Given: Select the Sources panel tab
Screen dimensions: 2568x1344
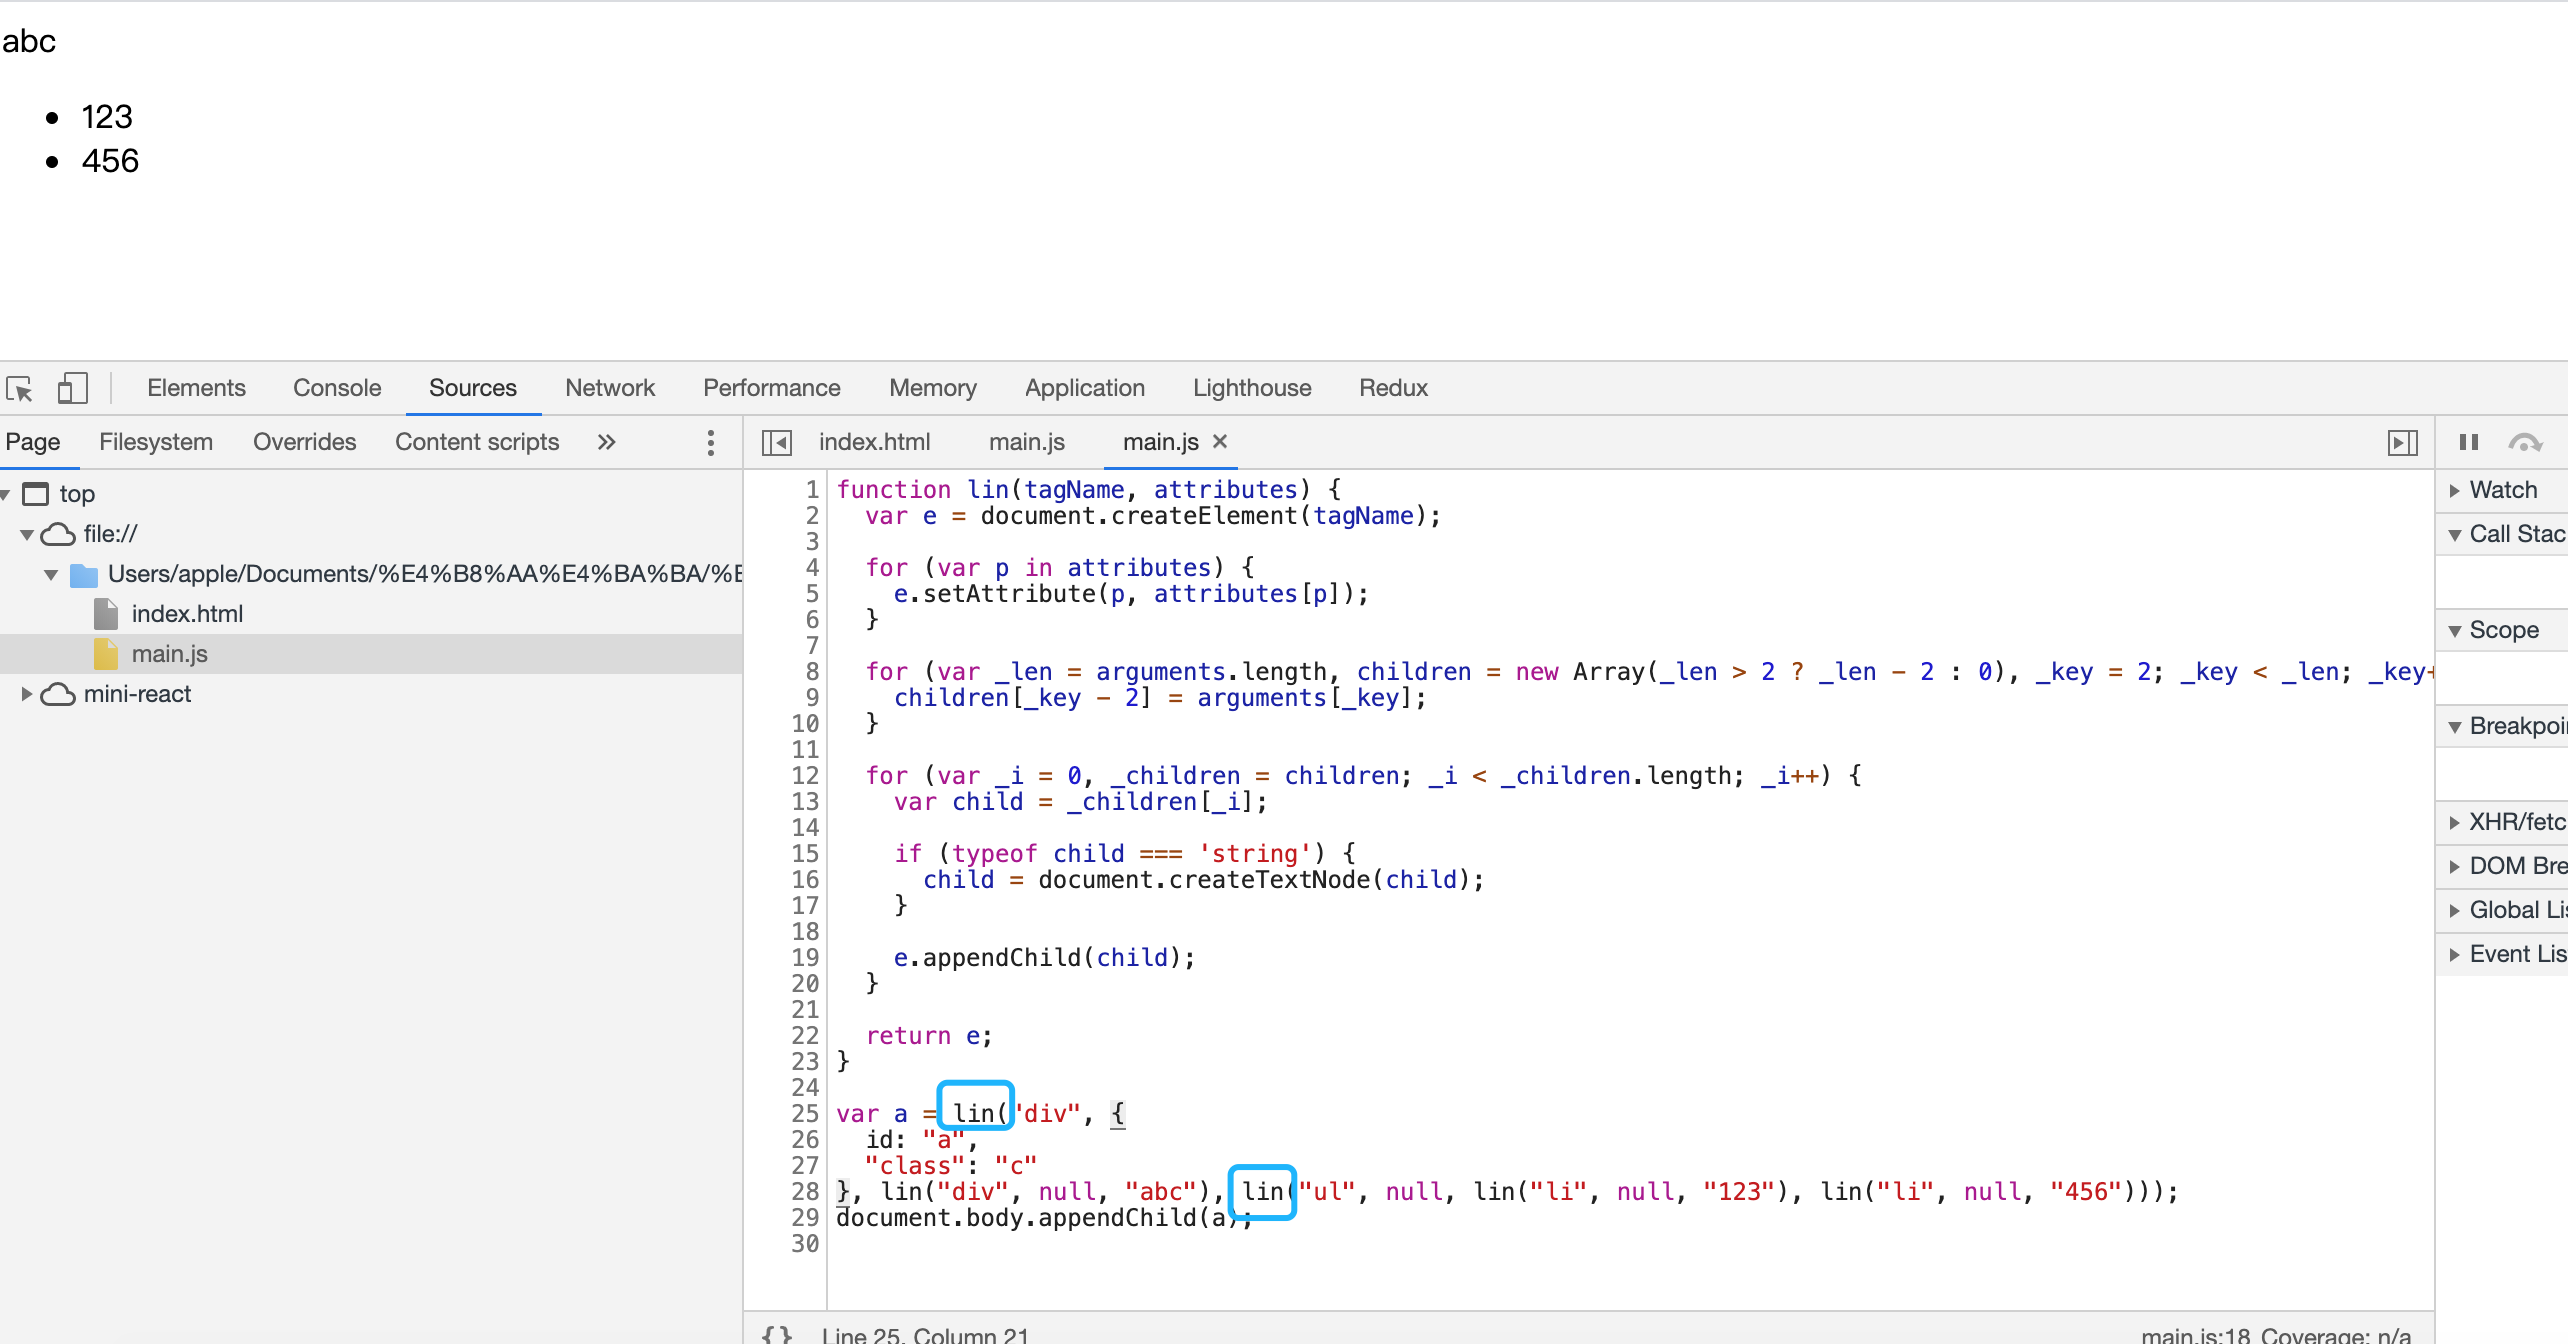Looking at the screenshot, I should (x=473, y=388).
